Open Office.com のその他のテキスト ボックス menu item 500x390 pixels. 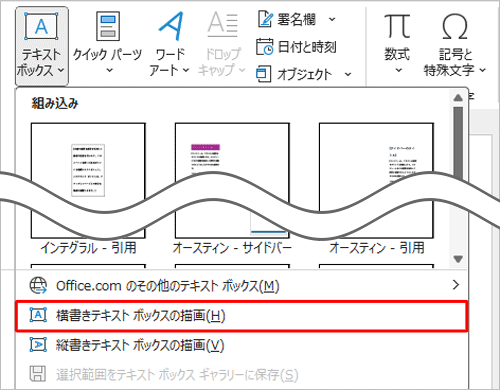point(242,286)
